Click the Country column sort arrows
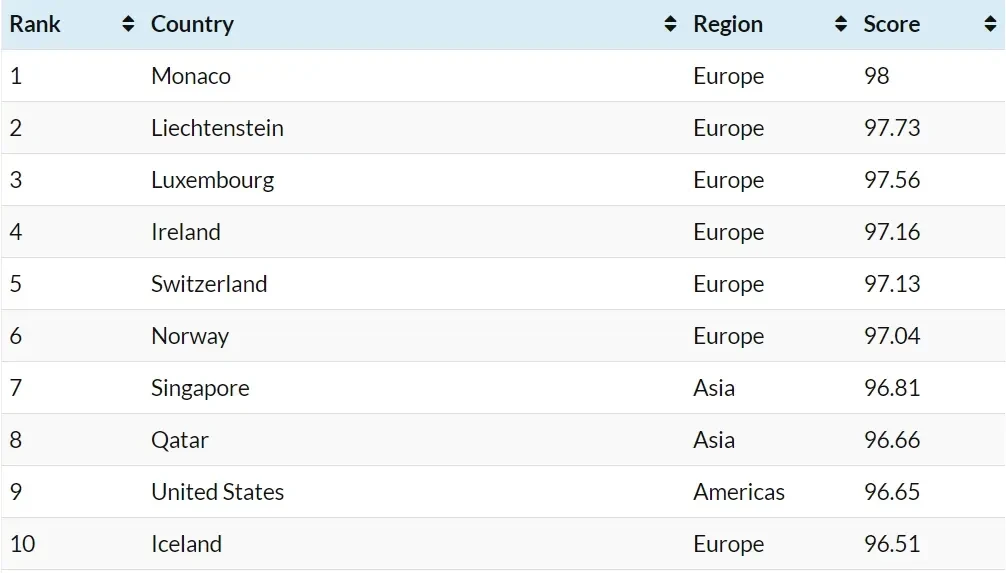The width and height of the screenshot is (1006, 573). pos(670,24)
